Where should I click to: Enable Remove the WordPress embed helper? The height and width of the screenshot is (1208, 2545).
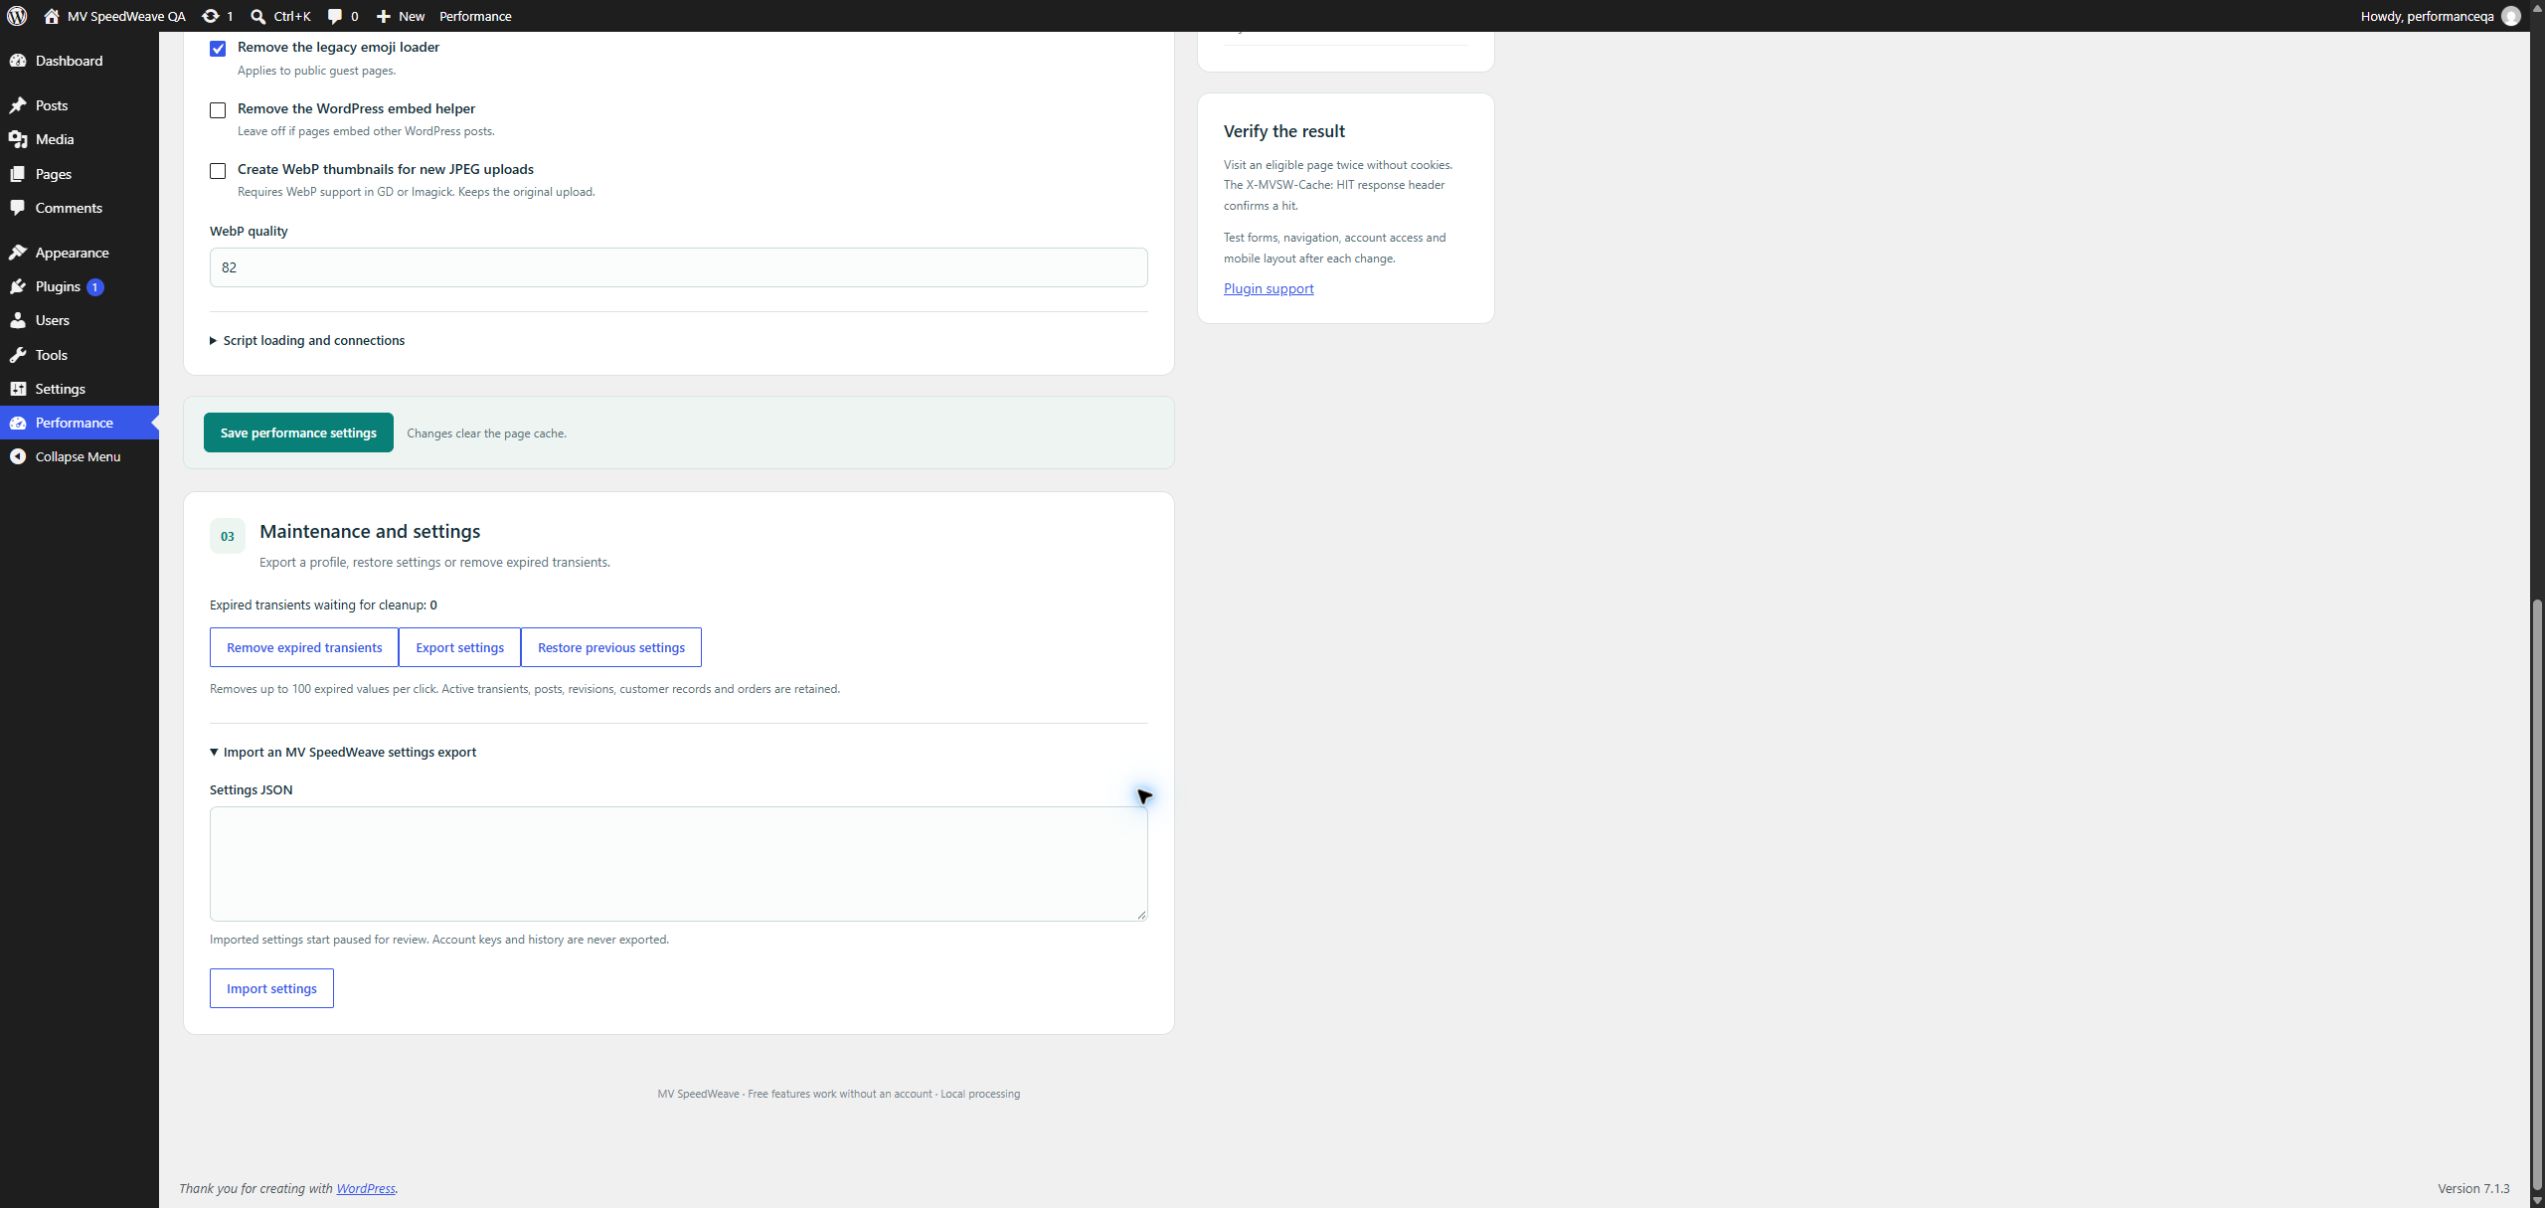point(218,110)
